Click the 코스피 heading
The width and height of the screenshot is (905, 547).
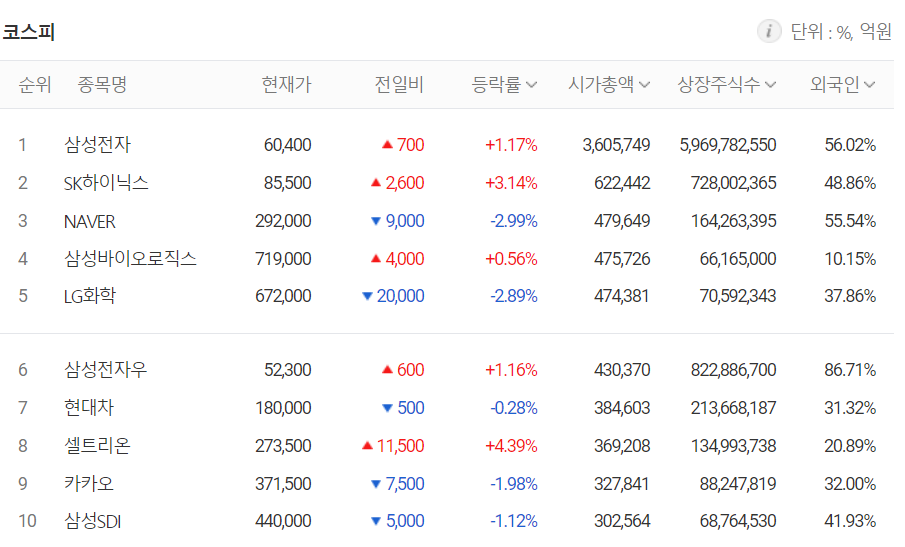28,32
